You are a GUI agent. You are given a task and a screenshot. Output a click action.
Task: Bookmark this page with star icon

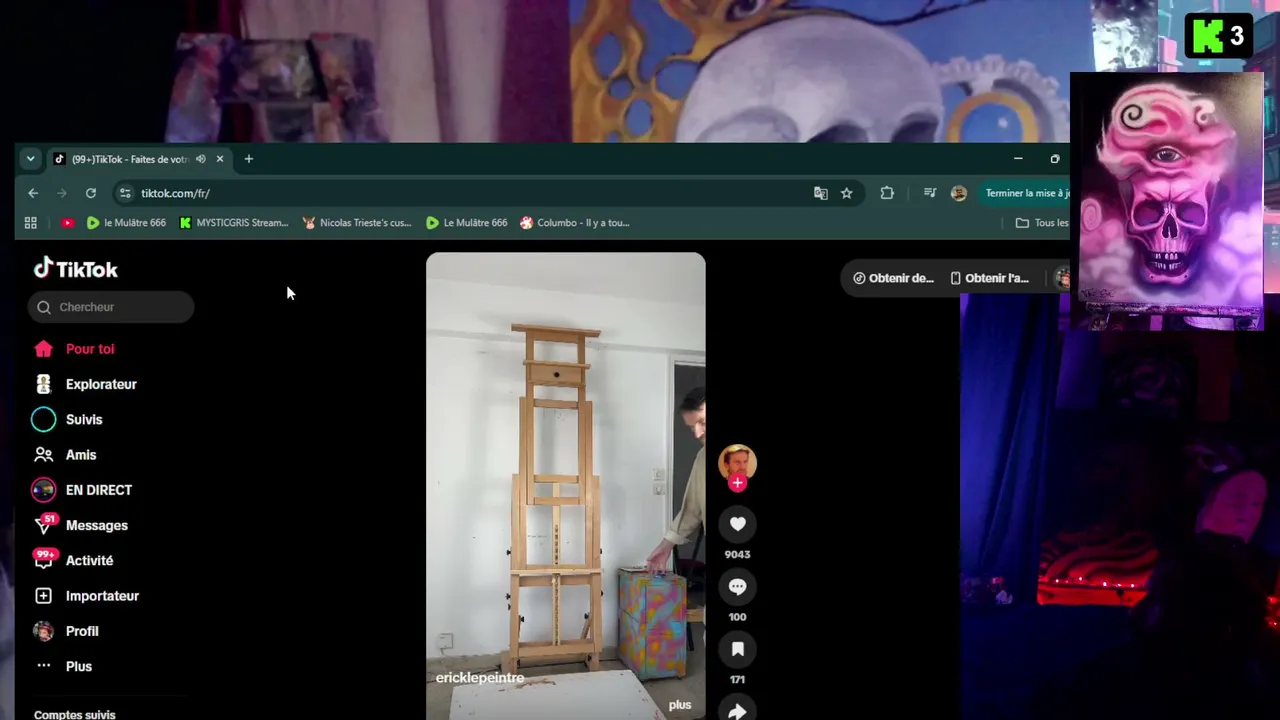(x=847, y=193)
